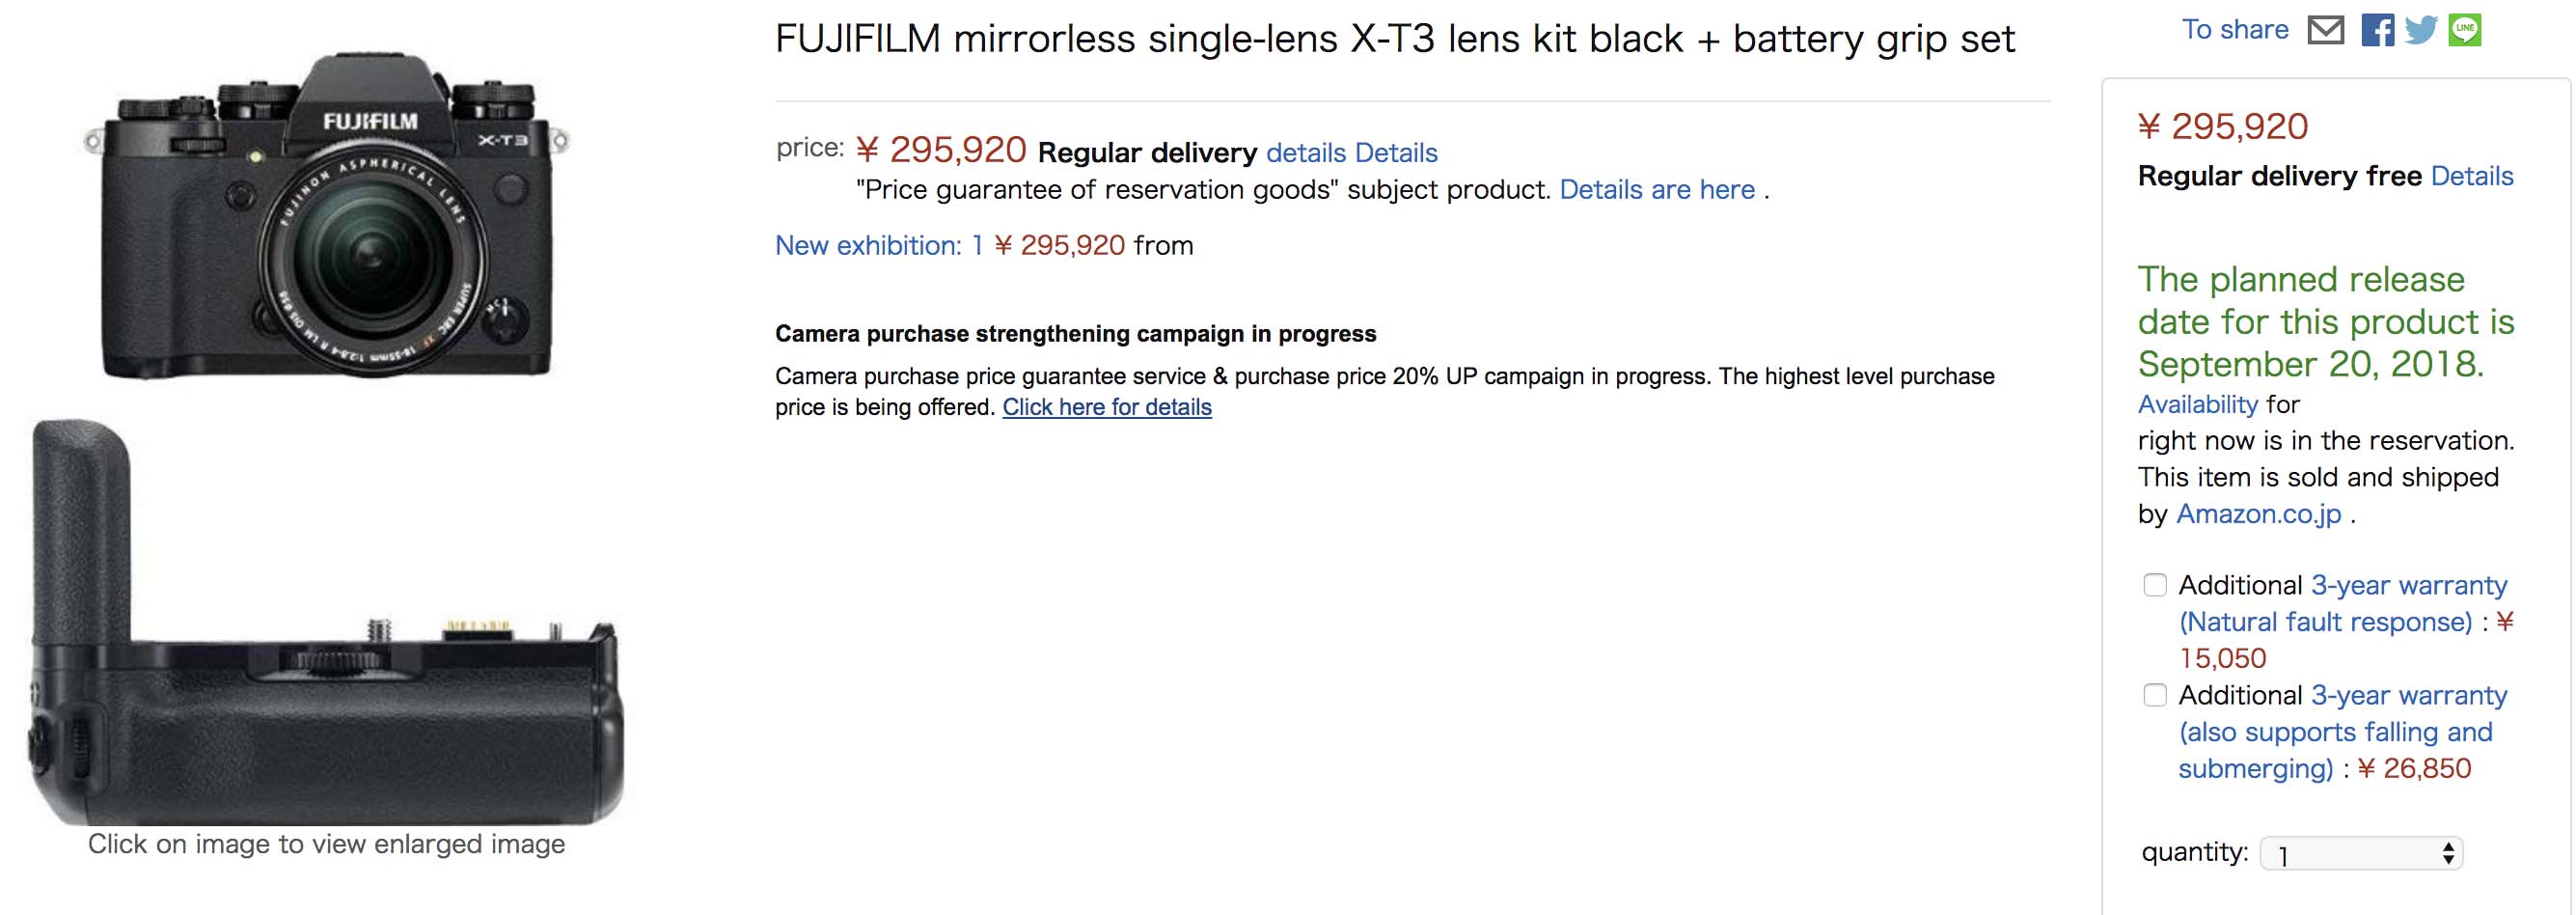
Task: Follow 'Click here for details' campaign link
Action: [x=1107, y=407]
